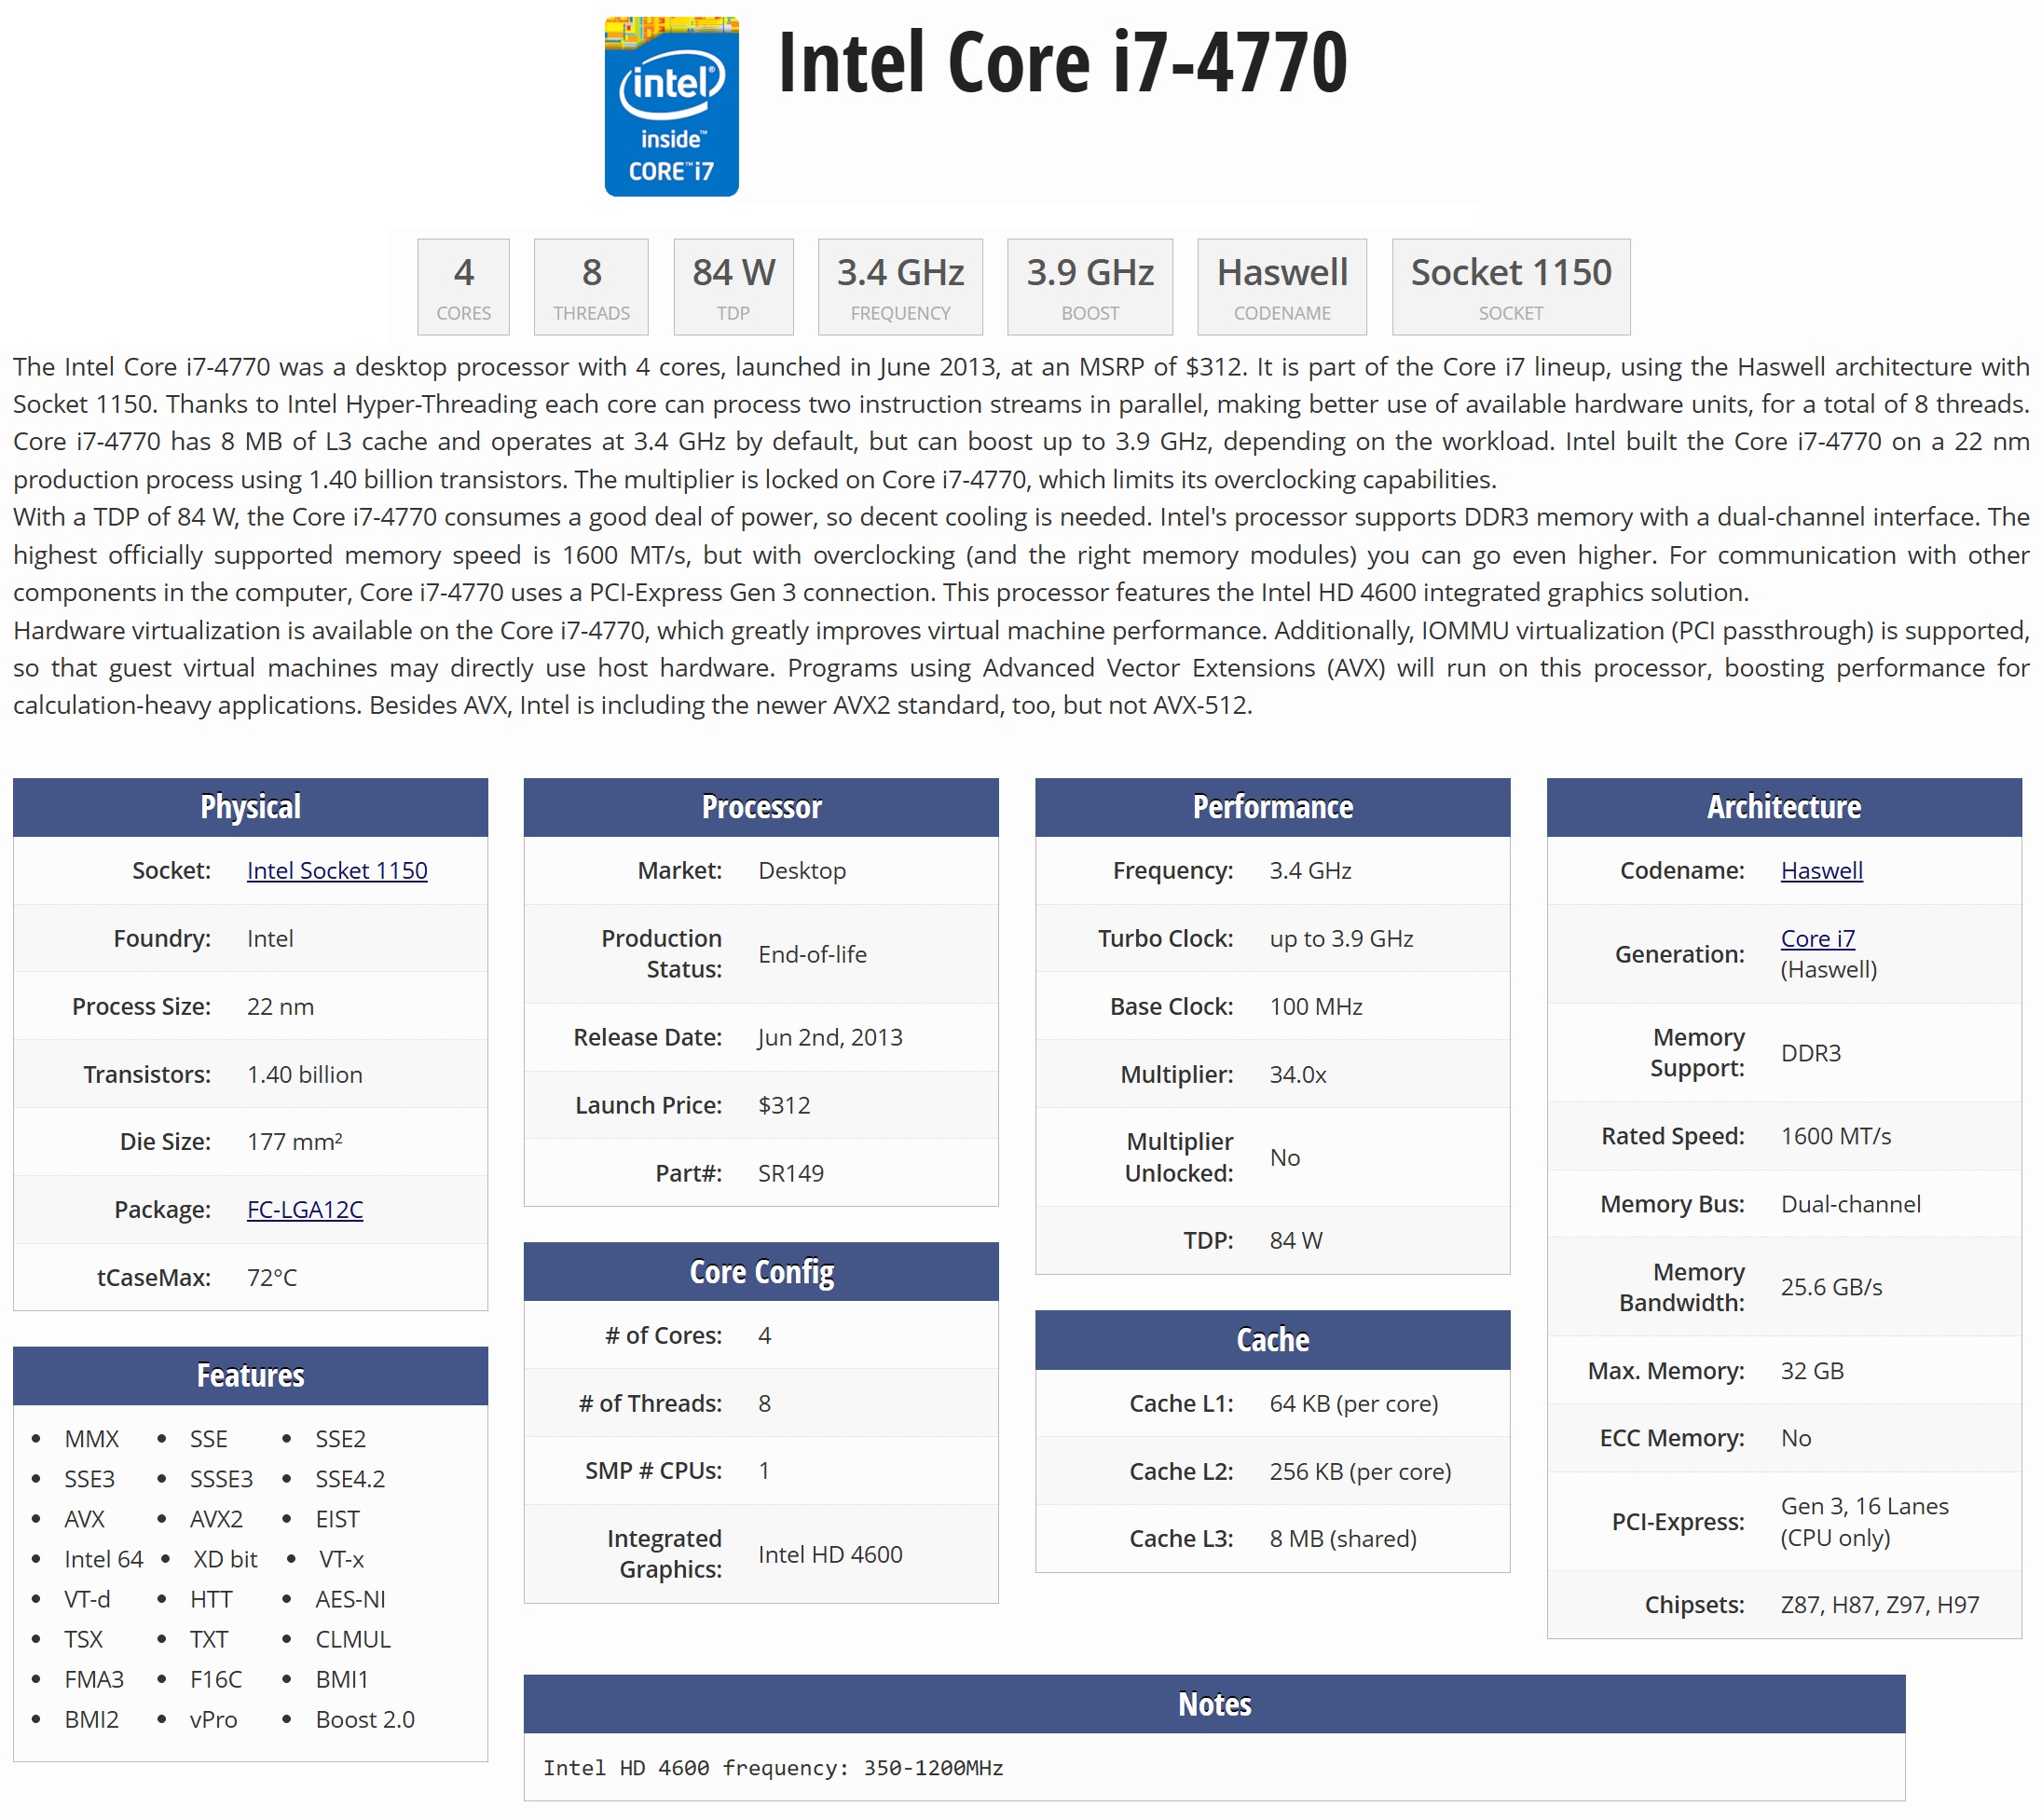
Task: Open the Intel Socket 1150 link
Action: 337,870
